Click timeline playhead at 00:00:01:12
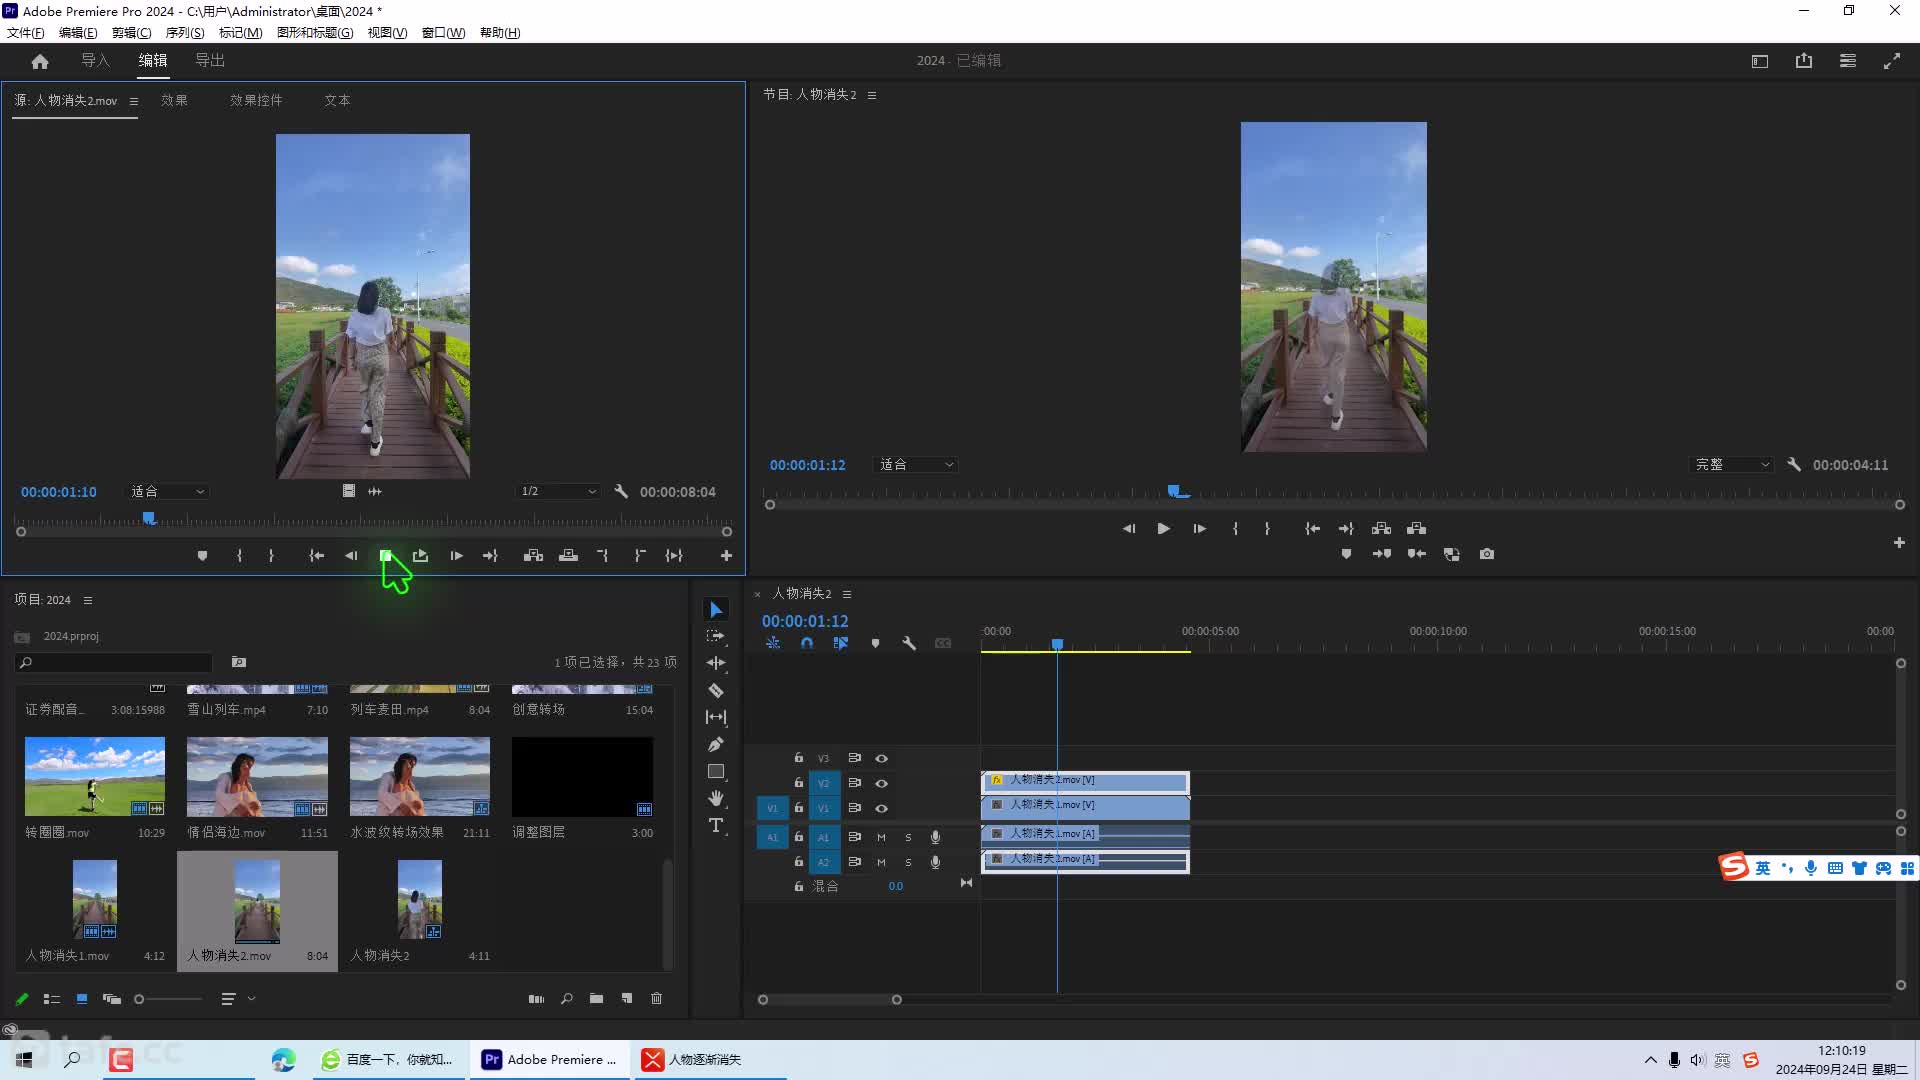 (x=1057, y=644)
